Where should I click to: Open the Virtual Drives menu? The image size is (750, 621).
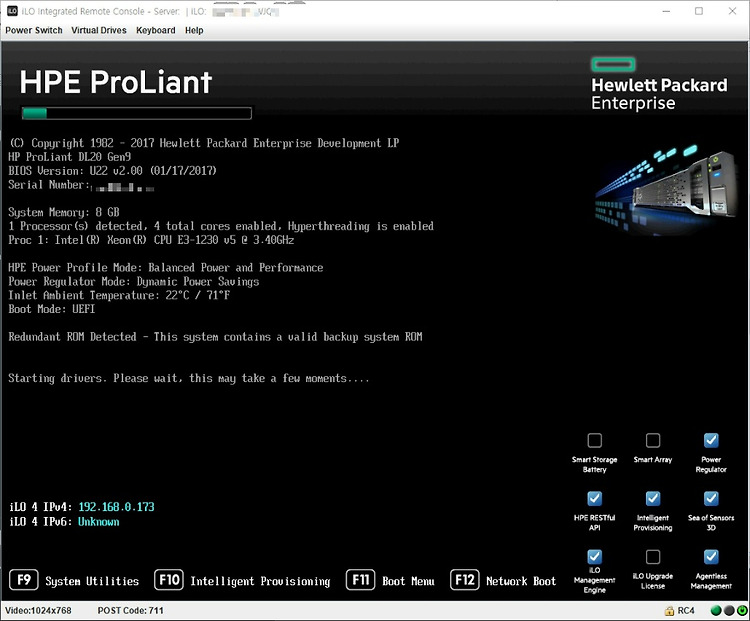pyautogui.click(x=99, y=30)
